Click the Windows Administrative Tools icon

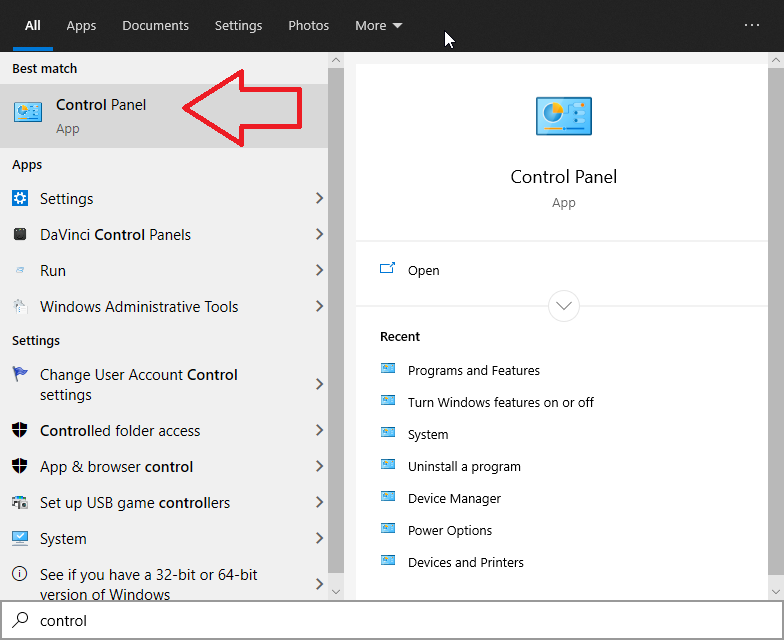(20, 306)
